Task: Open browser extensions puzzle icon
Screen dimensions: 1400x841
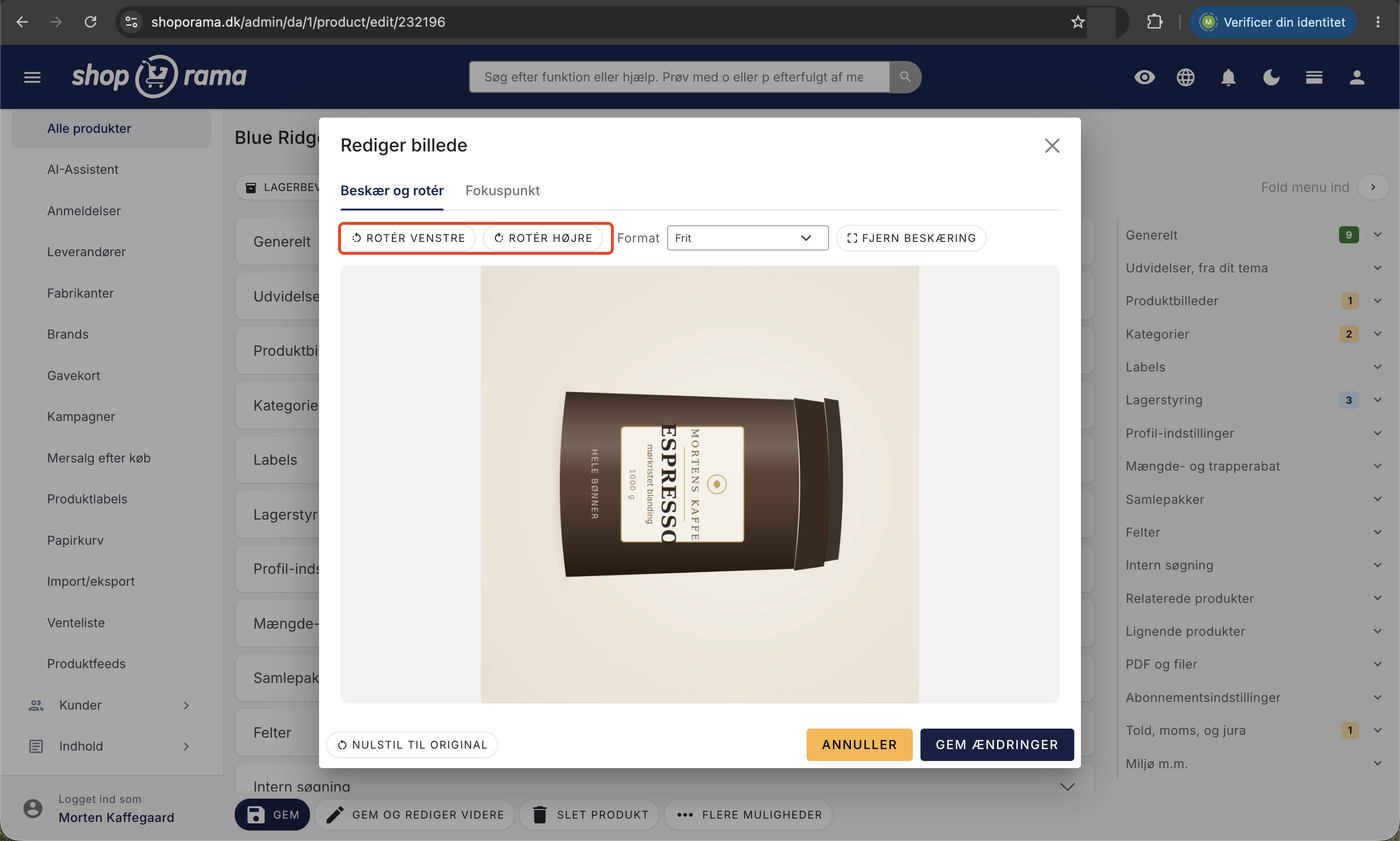Action: 1154,22
